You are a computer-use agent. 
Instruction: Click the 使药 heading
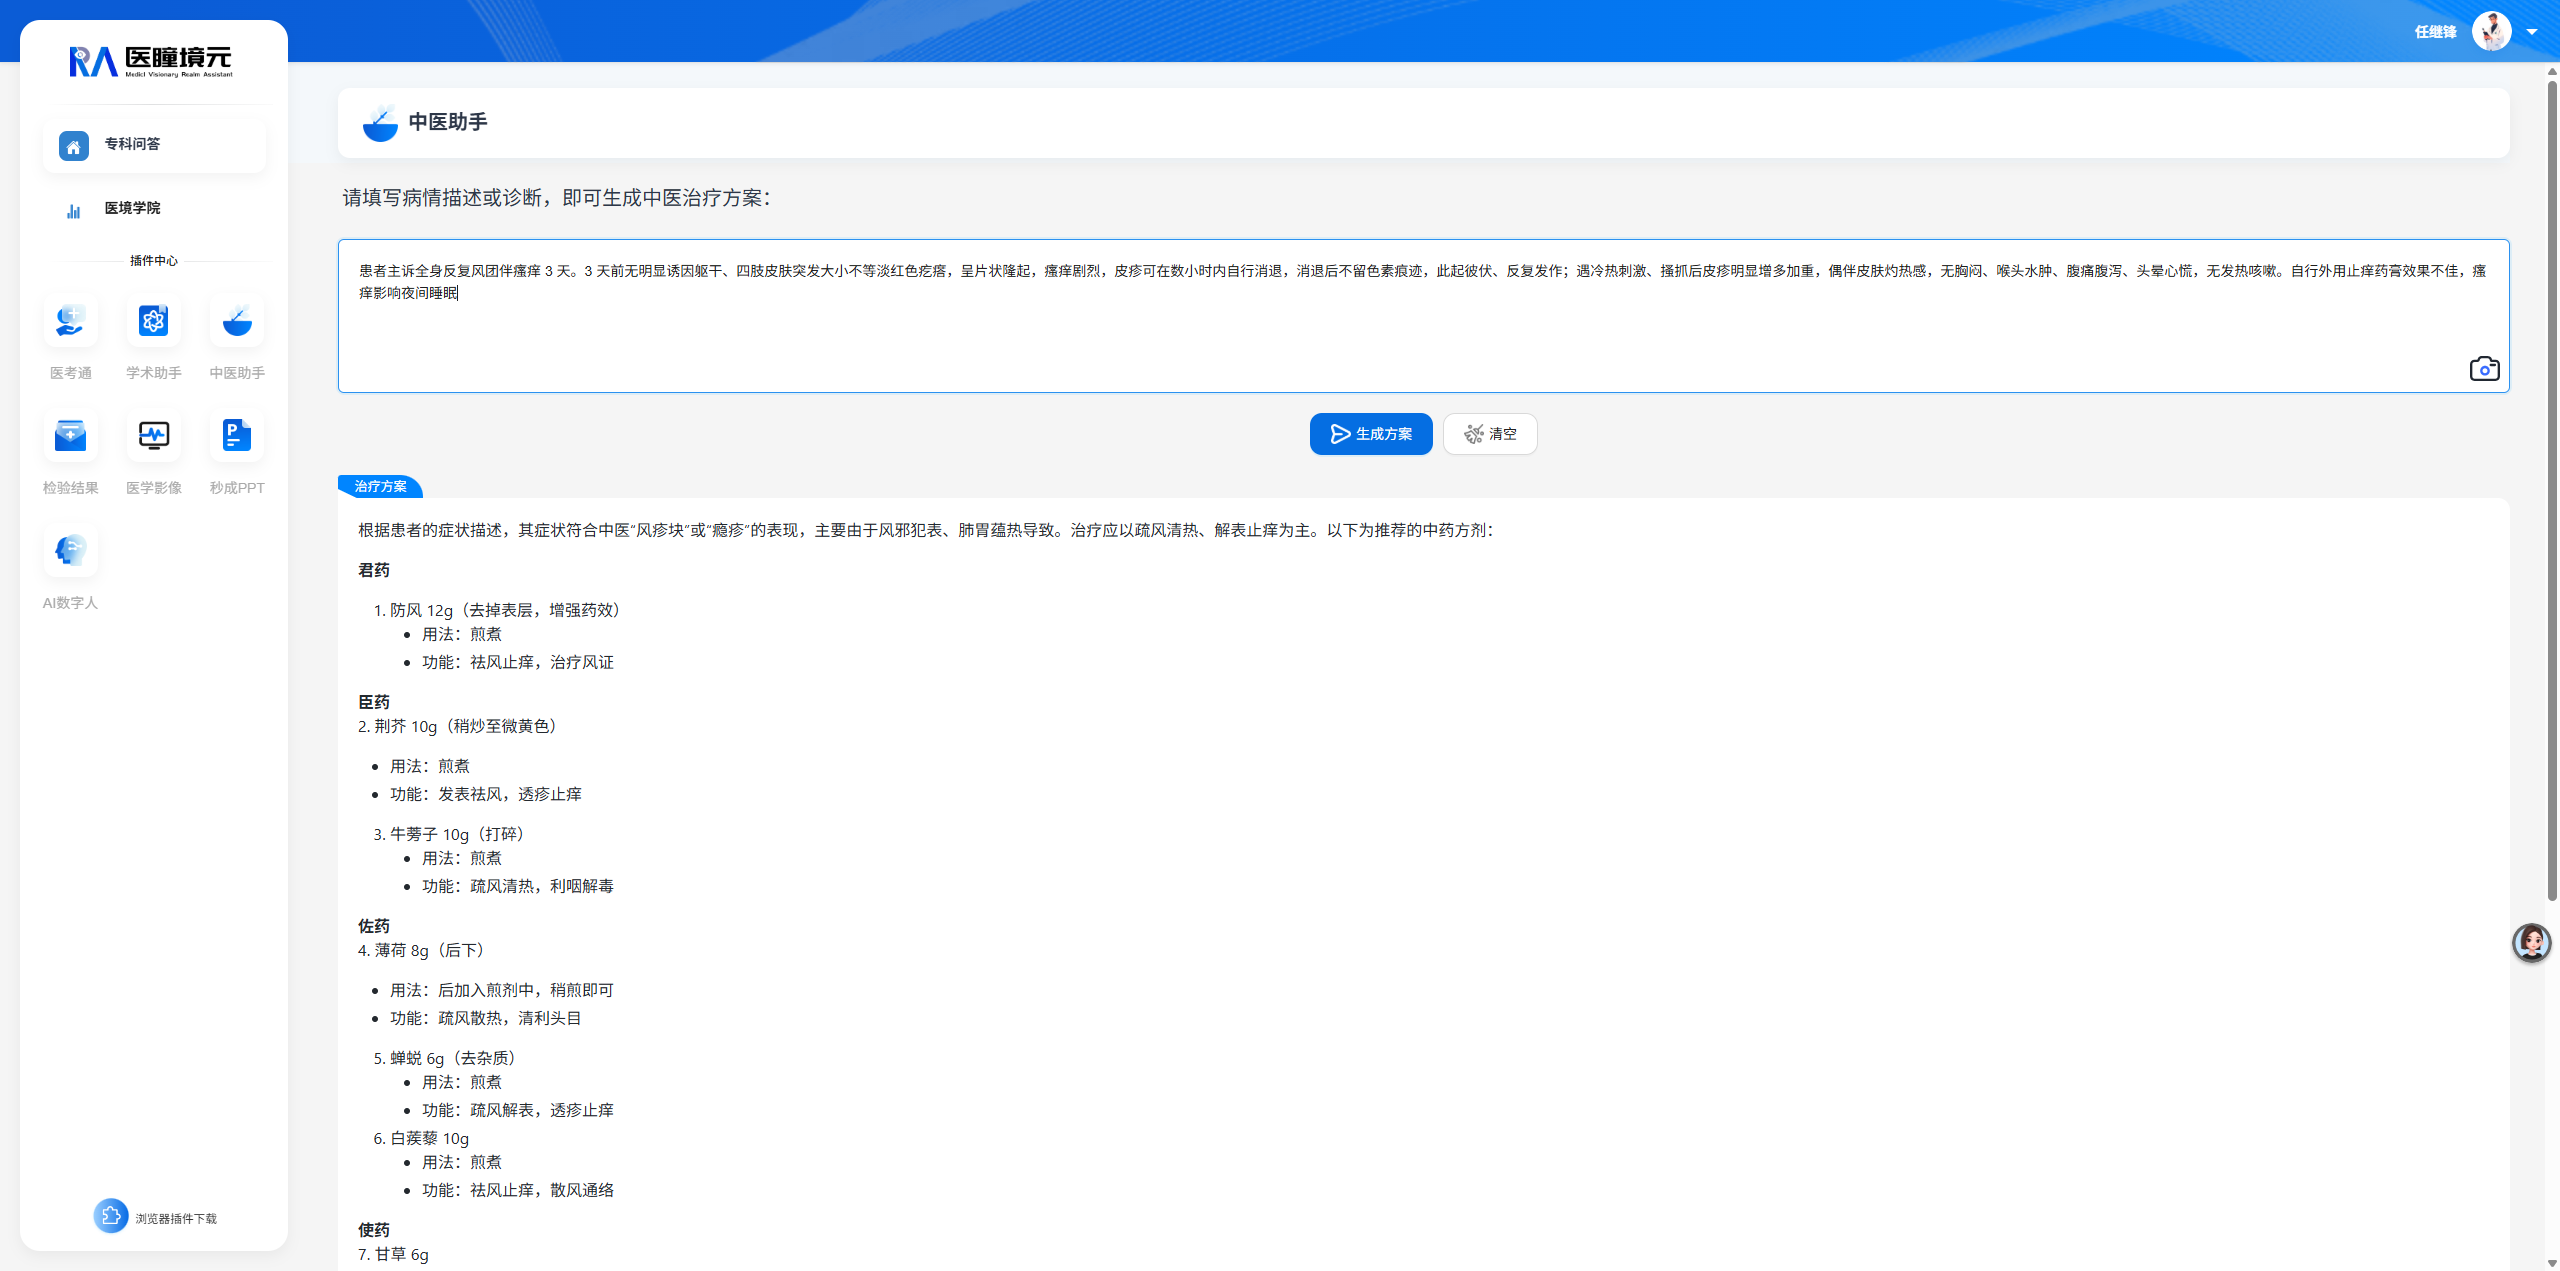374,1230
